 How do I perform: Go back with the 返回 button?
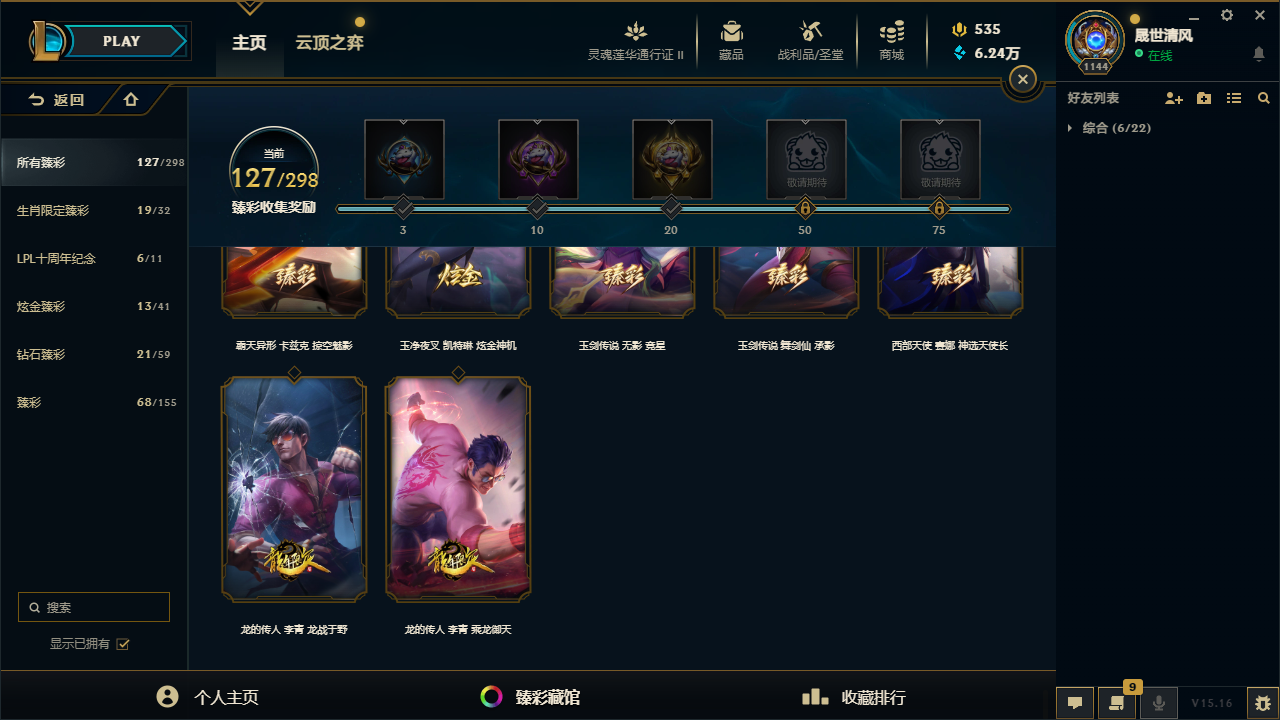(56, 100)
